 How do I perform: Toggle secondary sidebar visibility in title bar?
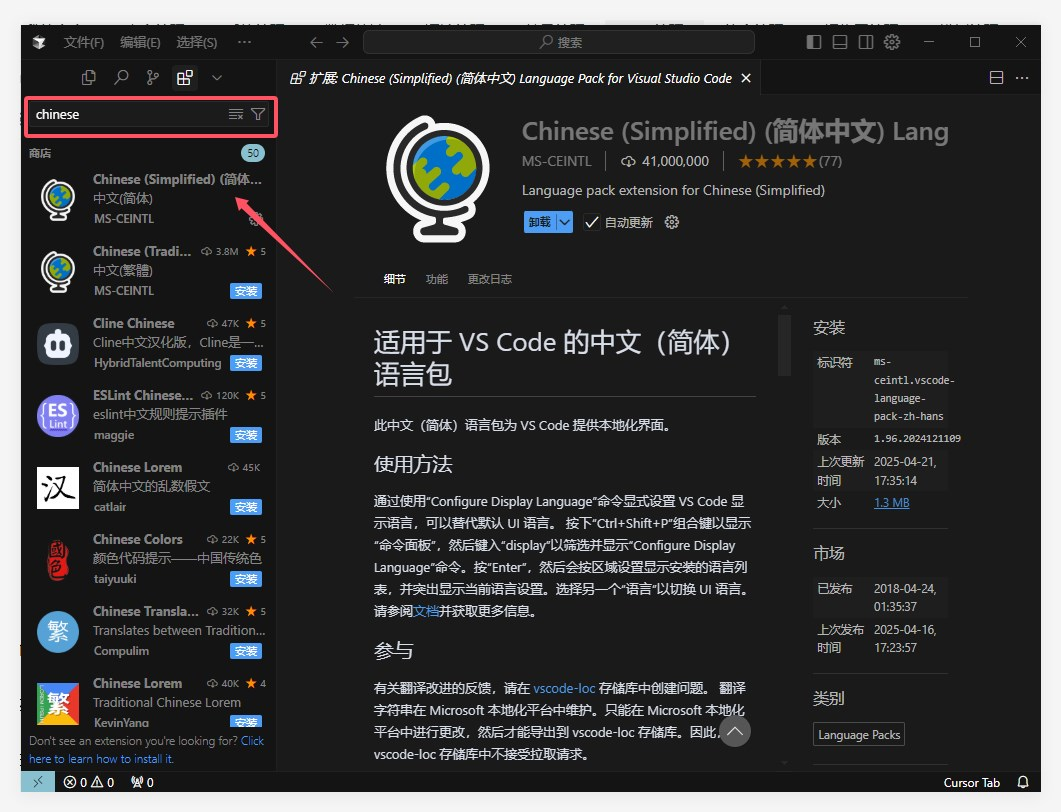coord(866,42)
